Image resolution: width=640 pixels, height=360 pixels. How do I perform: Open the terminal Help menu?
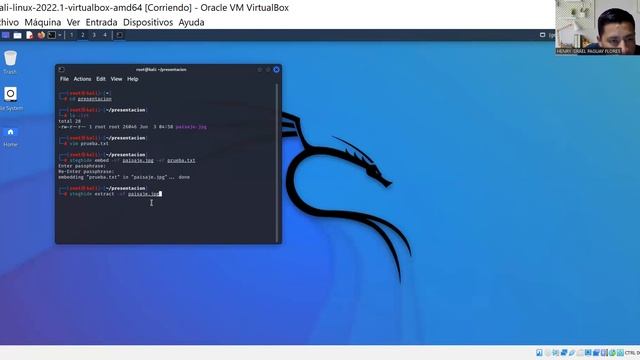[133, 79]
